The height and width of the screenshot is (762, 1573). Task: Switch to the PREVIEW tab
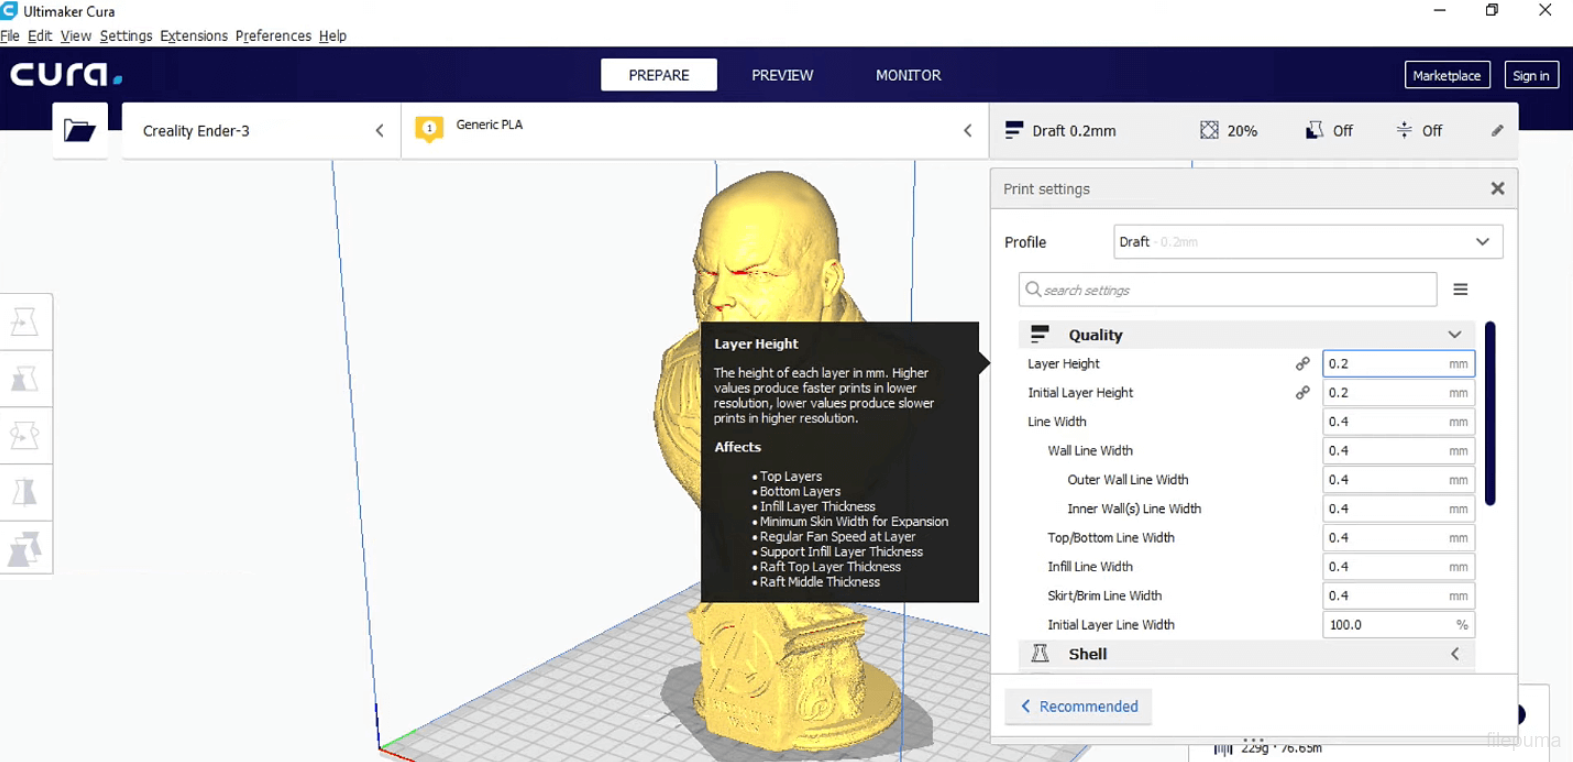782,75
